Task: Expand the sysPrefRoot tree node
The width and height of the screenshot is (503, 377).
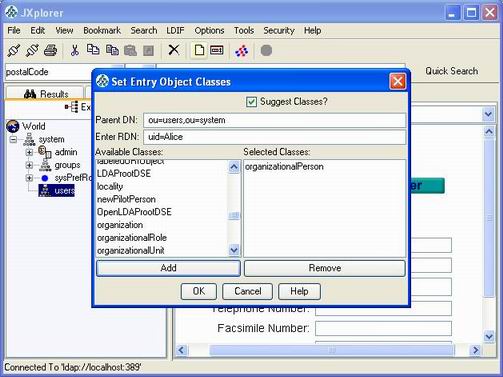Action: 29,178
